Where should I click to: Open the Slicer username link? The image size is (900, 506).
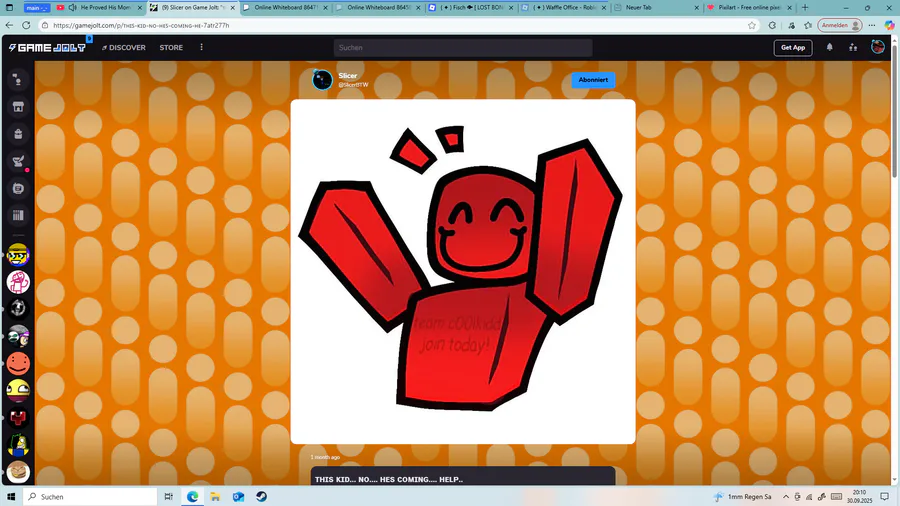(347, 76)
